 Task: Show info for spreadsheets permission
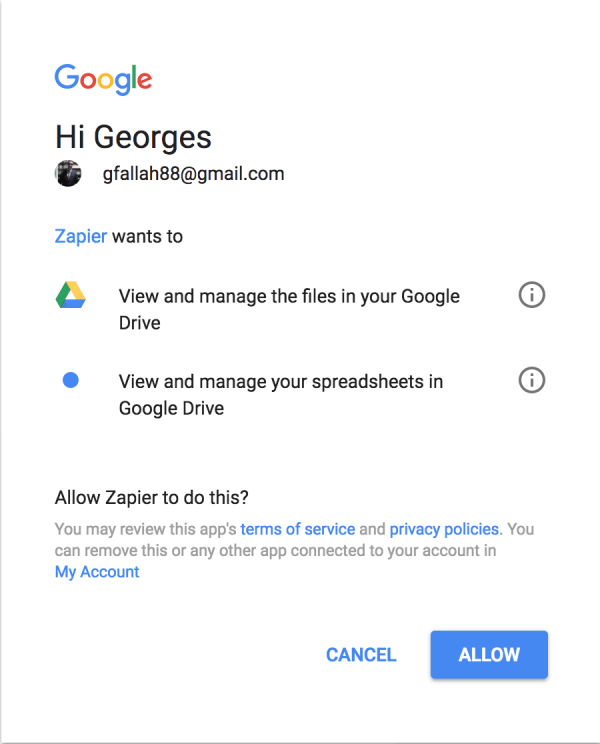click(x=532, y=380)
